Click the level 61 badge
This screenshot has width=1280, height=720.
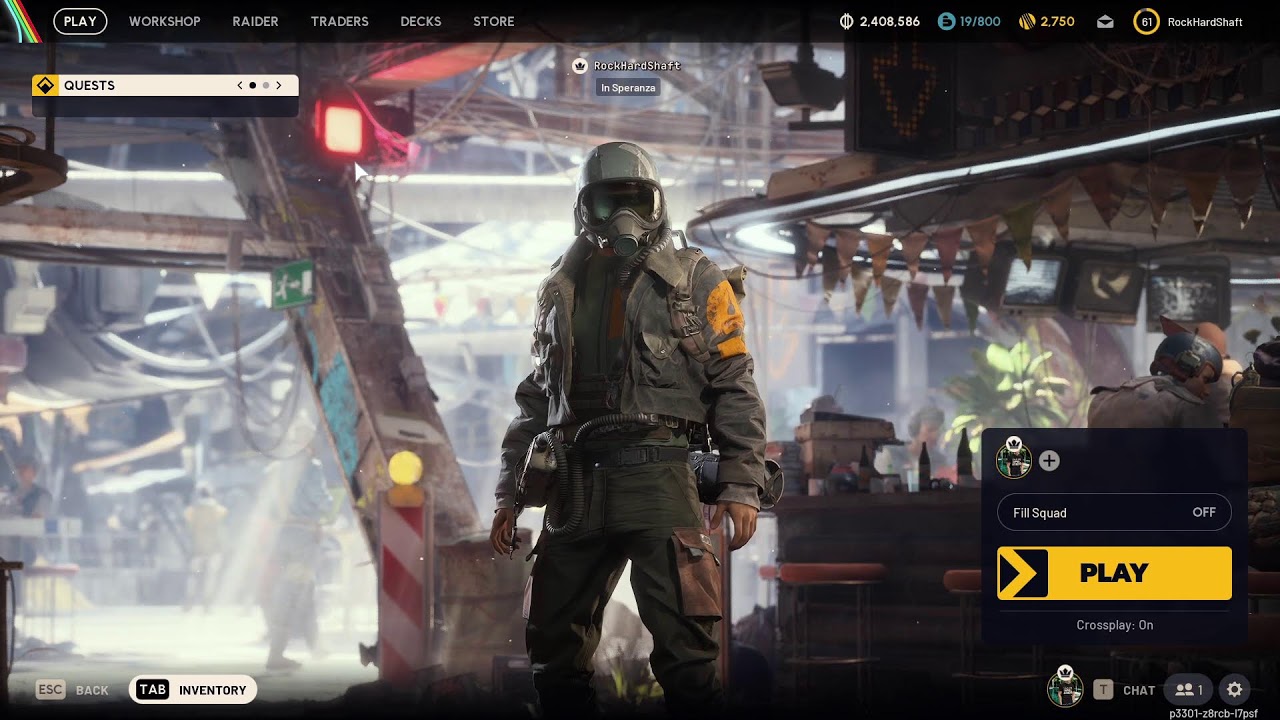coord(1146,21)
